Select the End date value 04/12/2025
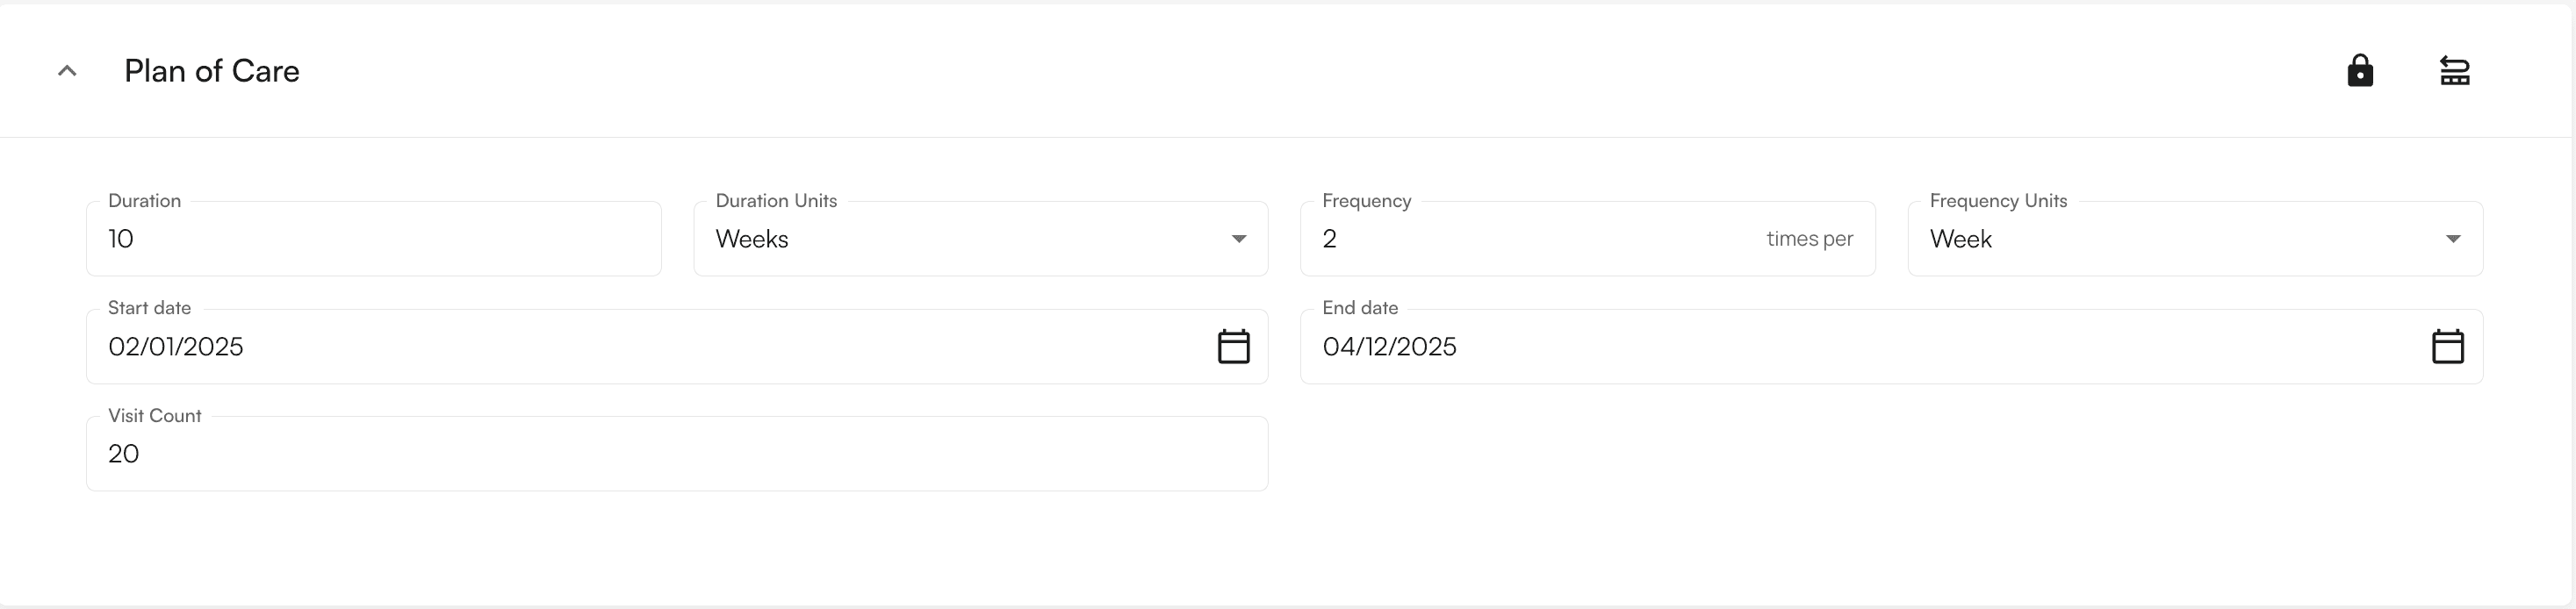Screen dimensions: 2576x609 (x=1390, y=346)
